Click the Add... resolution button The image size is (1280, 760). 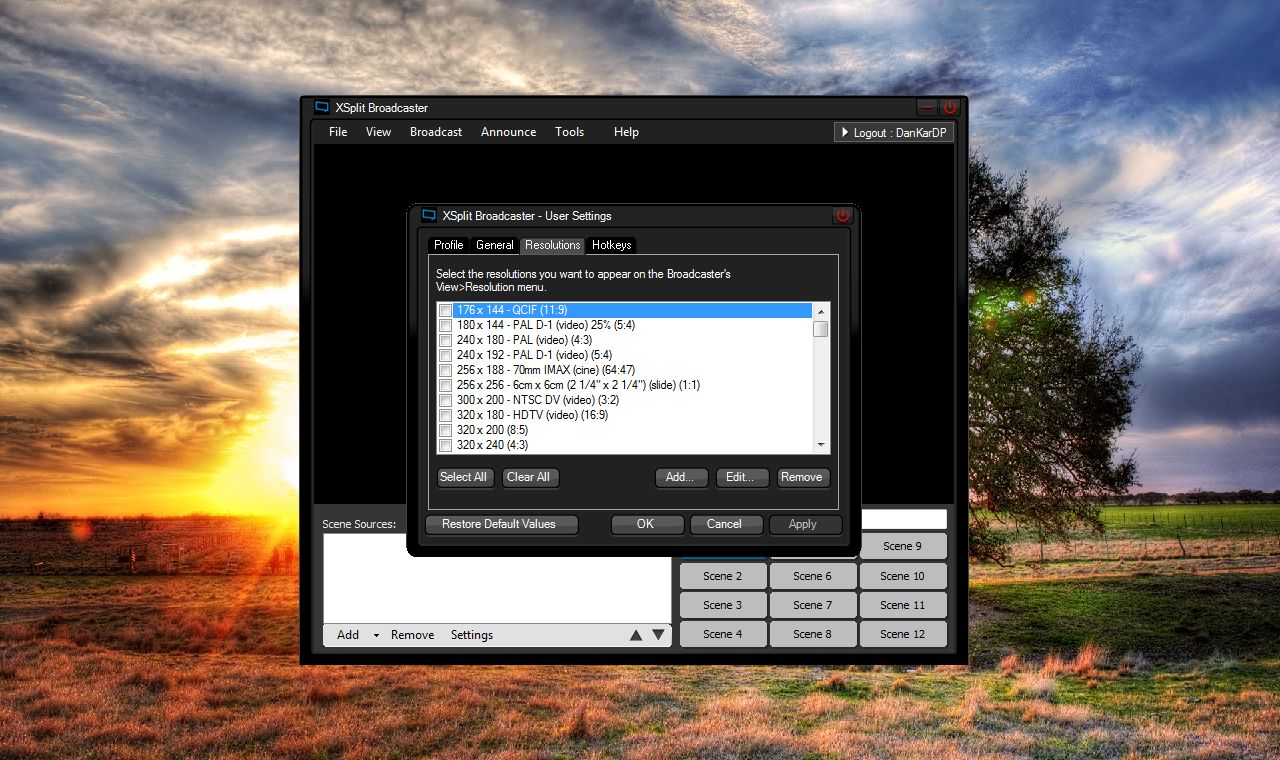tap(680, 477)
